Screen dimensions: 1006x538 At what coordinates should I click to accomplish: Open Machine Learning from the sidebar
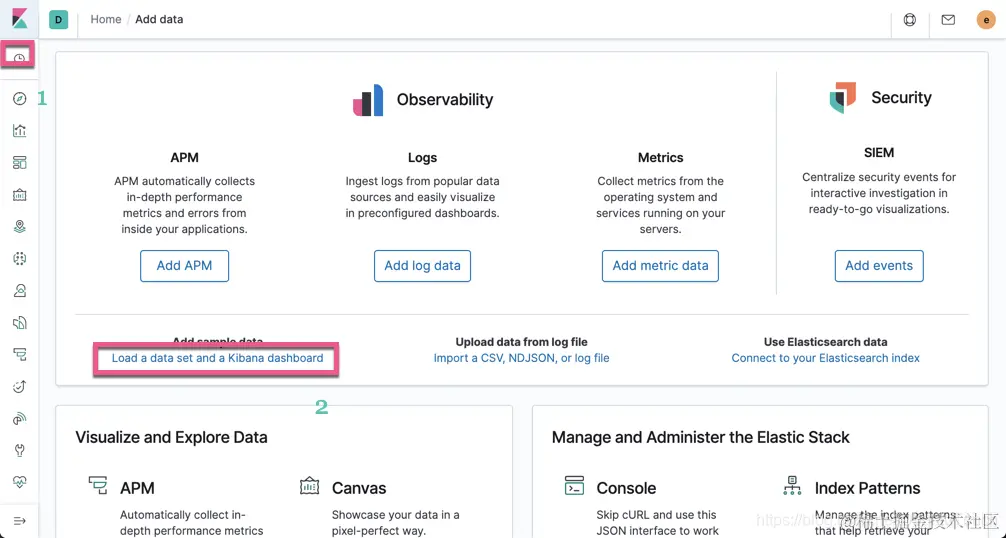(x=19, y=258)
